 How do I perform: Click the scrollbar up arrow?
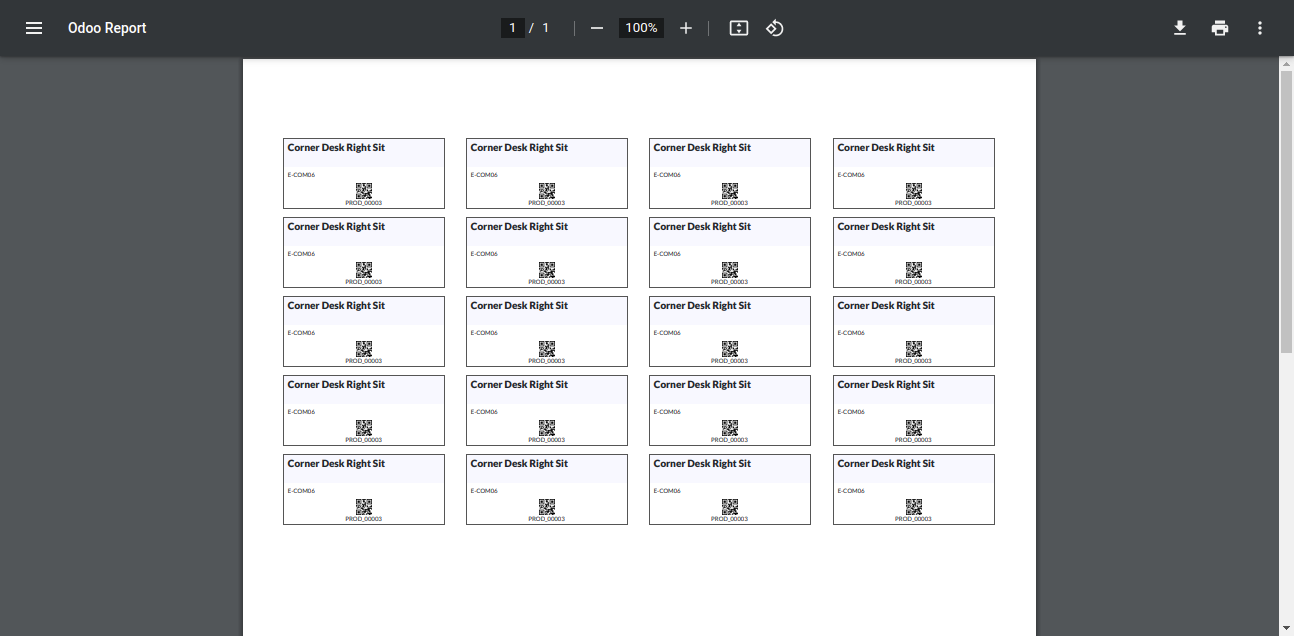click(1287, 63)
